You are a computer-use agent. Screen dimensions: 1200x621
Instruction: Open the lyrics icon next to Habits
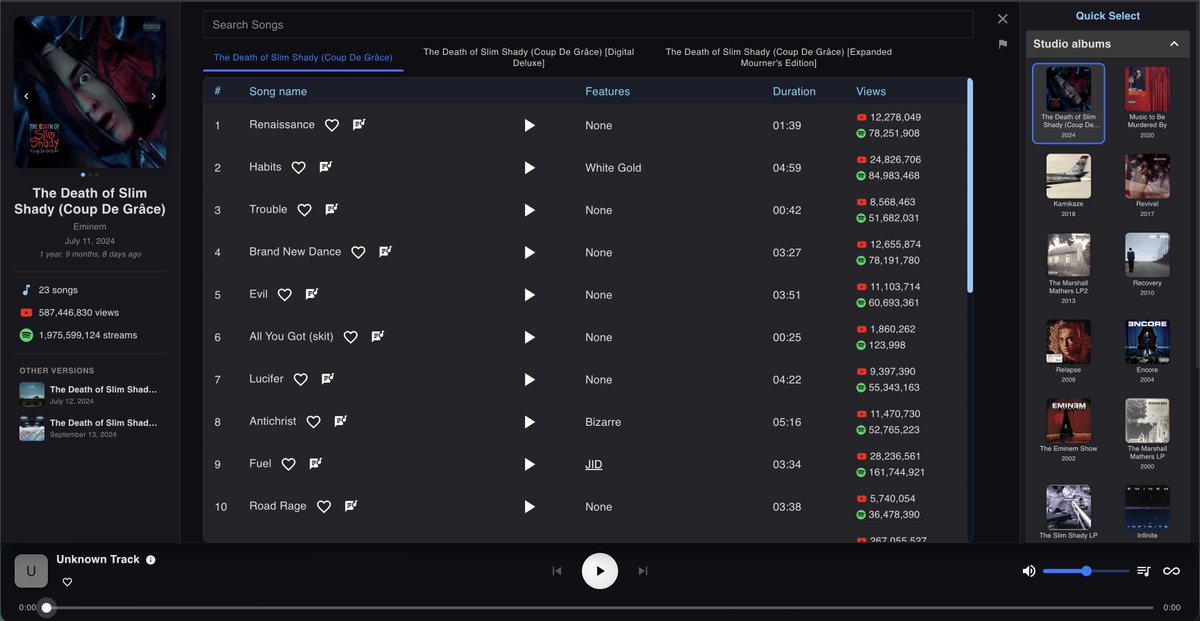click(x=325, y=167)
